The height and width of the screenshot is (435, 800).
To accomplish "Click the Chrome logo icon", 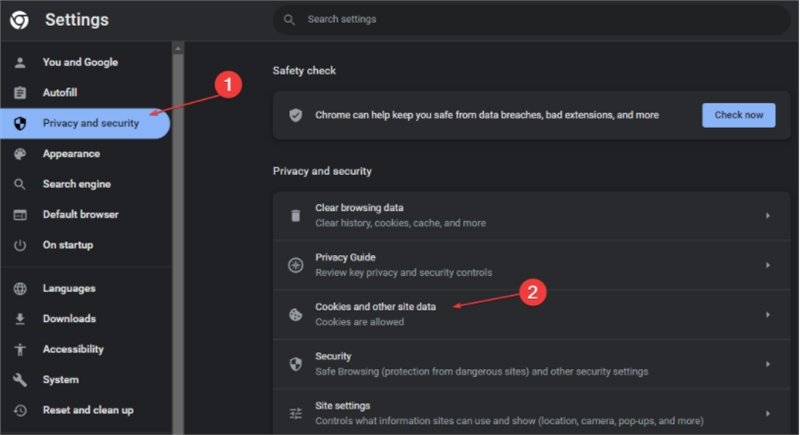I will click(x=19, y=20).
